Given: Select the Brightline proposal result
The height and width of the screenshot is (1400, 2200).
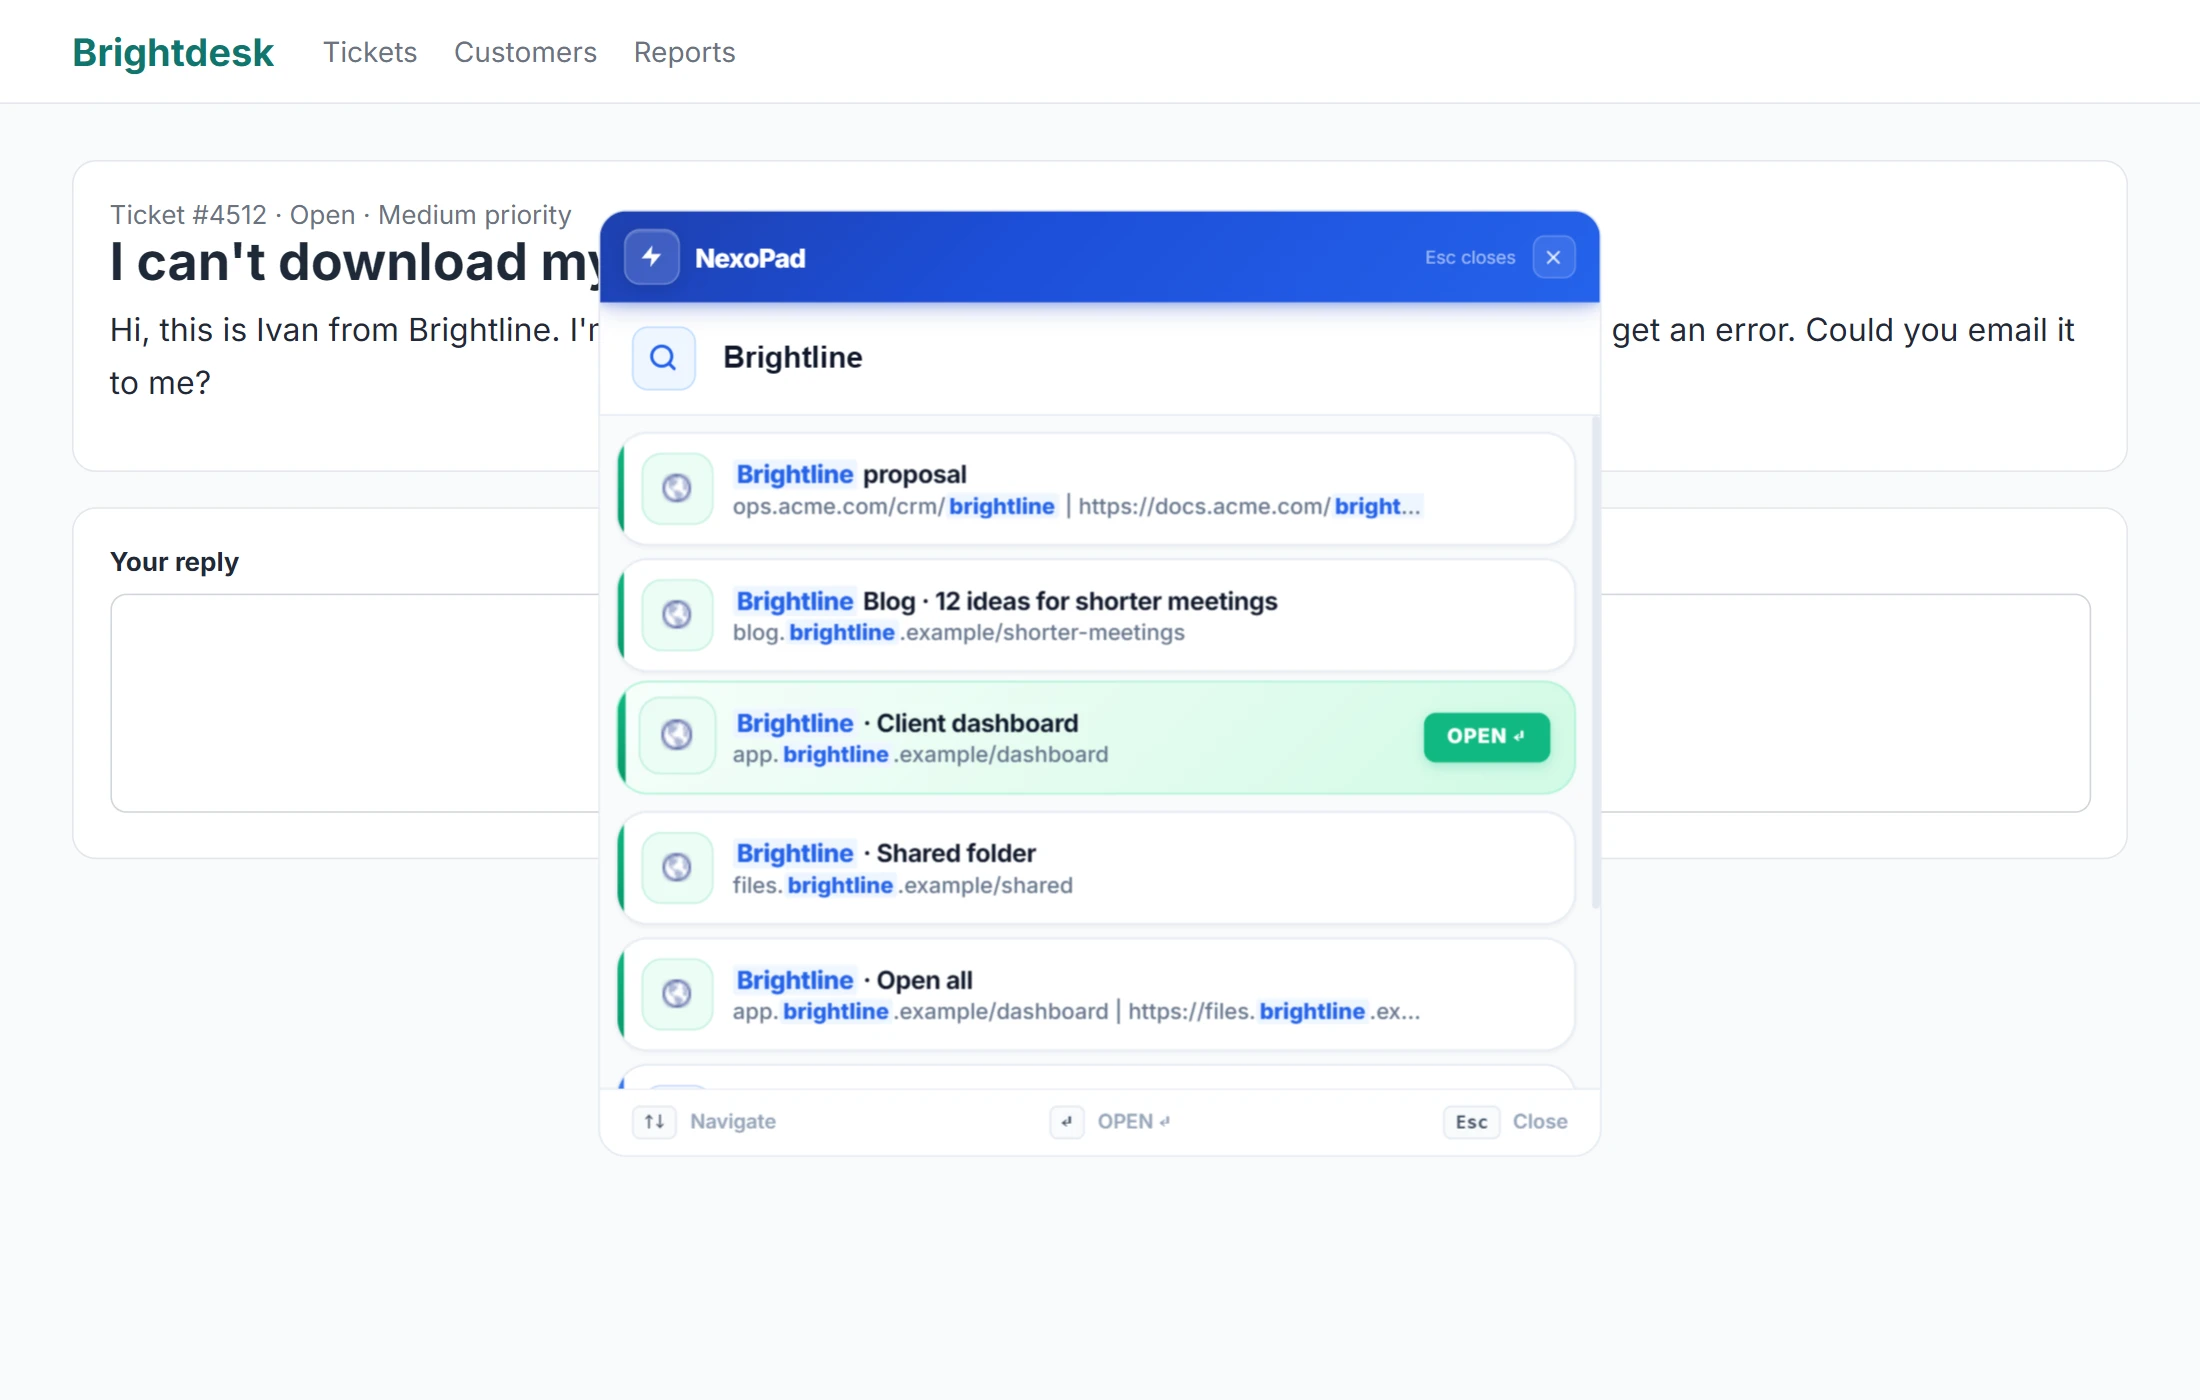Looking at the screenshot, I should (x=1097, y=489).
